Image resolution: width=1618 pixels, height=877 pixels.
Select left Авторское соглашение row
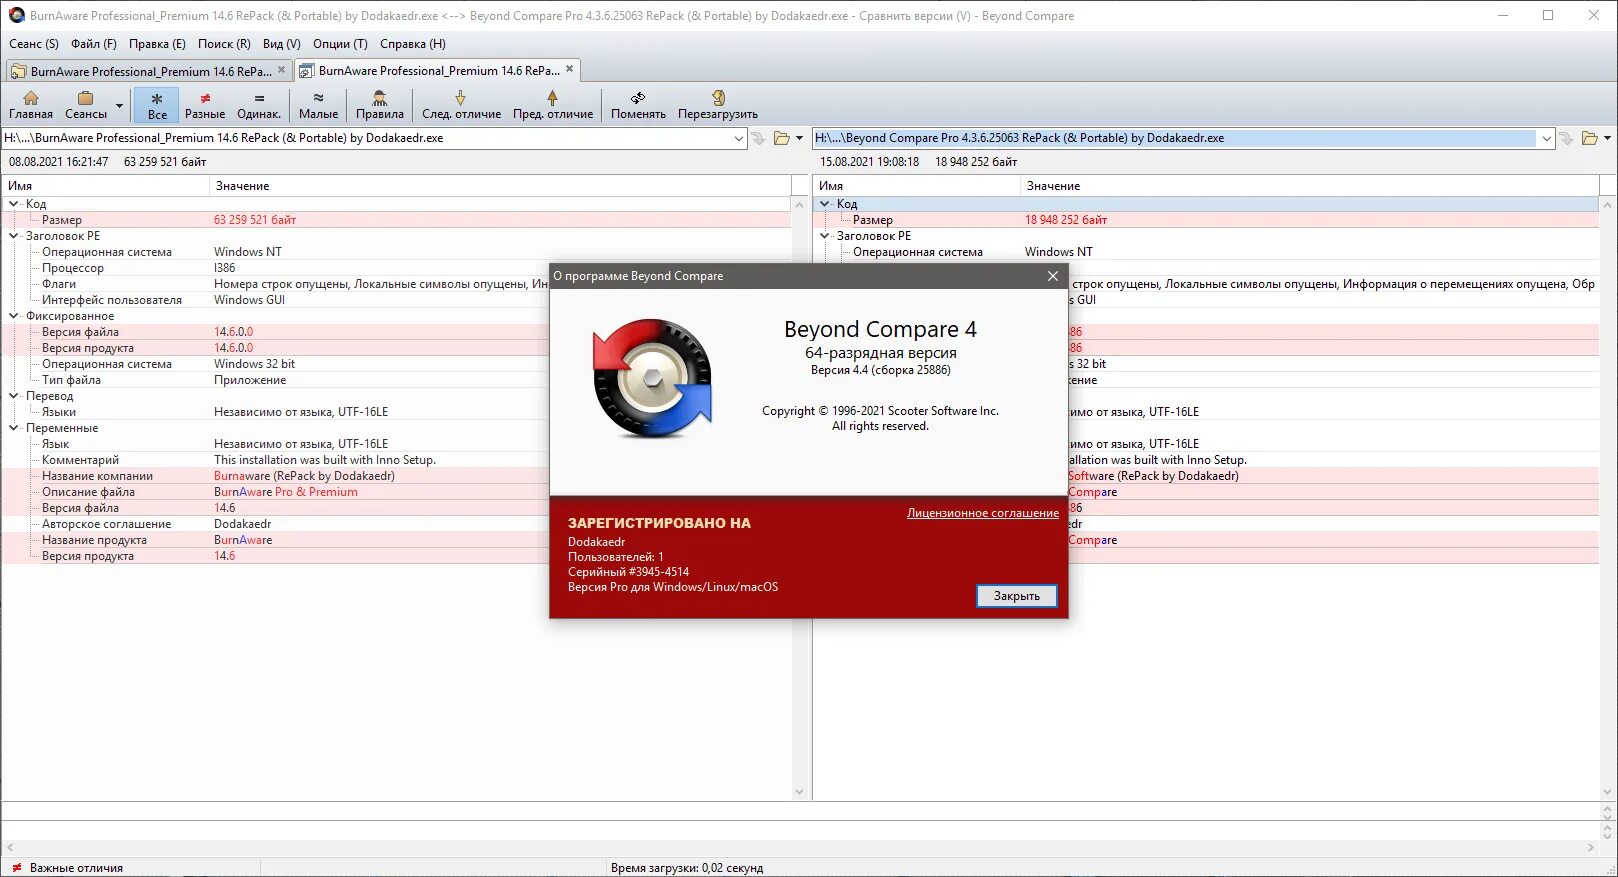[276, 524]
